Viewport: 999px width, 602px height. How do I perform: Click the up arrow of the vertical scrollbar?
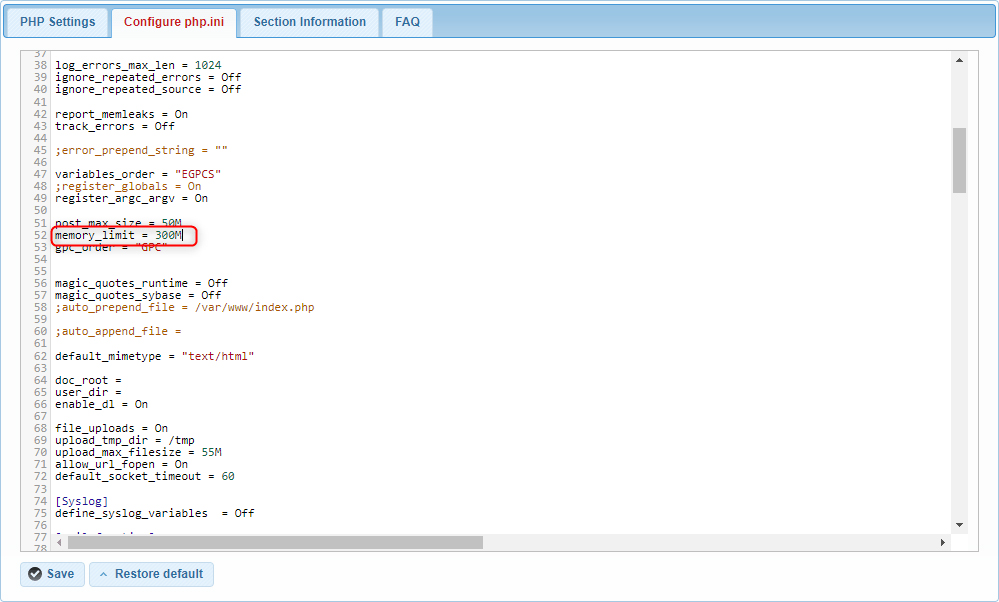[959, 60]
